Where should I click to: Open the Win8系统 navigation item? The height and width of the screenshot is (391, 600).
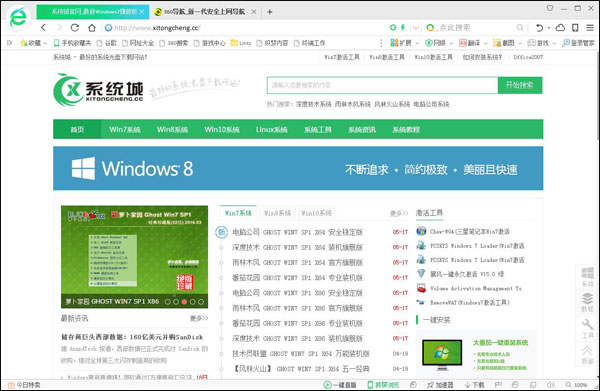pos(172,129)
